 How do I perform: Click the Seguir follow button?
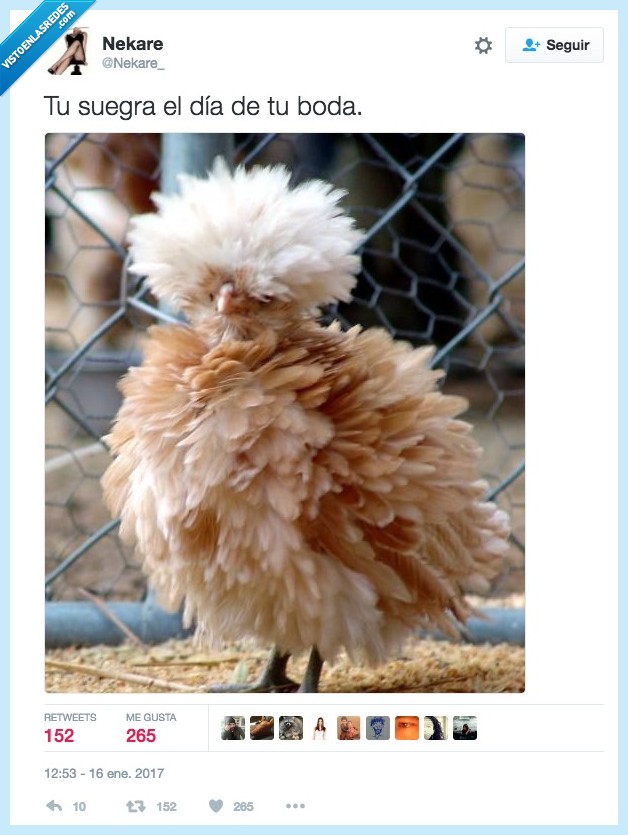click(x=554, y=45)
